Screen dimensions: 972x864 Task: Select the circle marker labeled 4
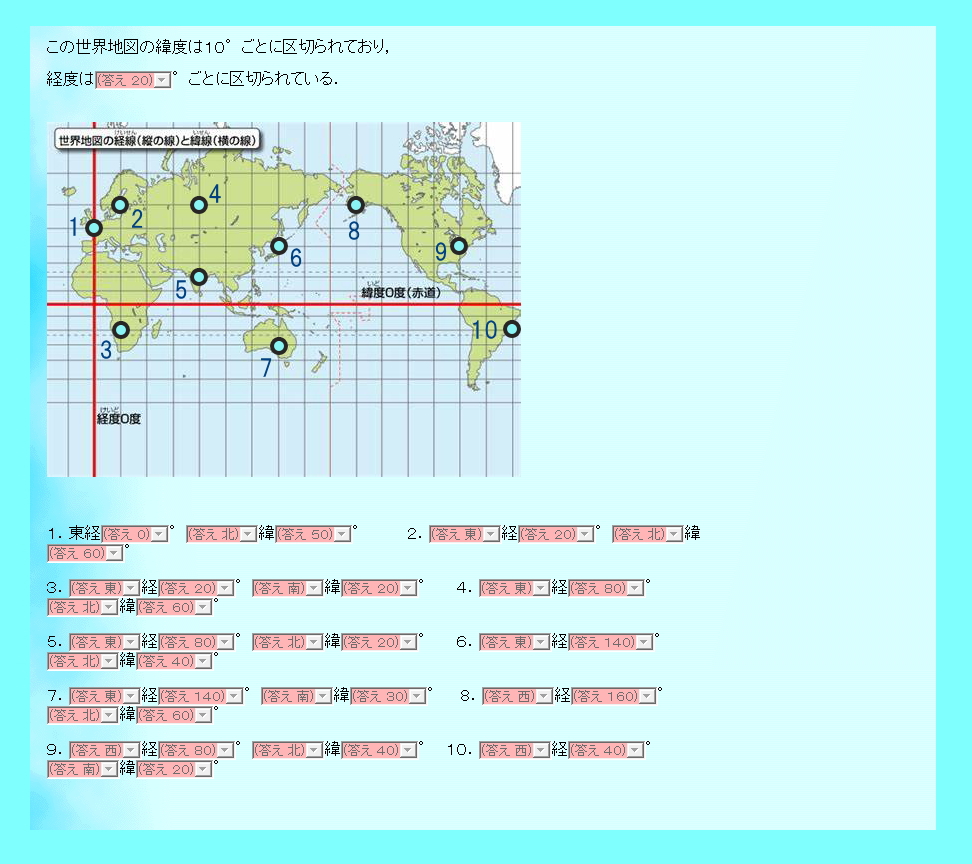(x=199, y=205)
